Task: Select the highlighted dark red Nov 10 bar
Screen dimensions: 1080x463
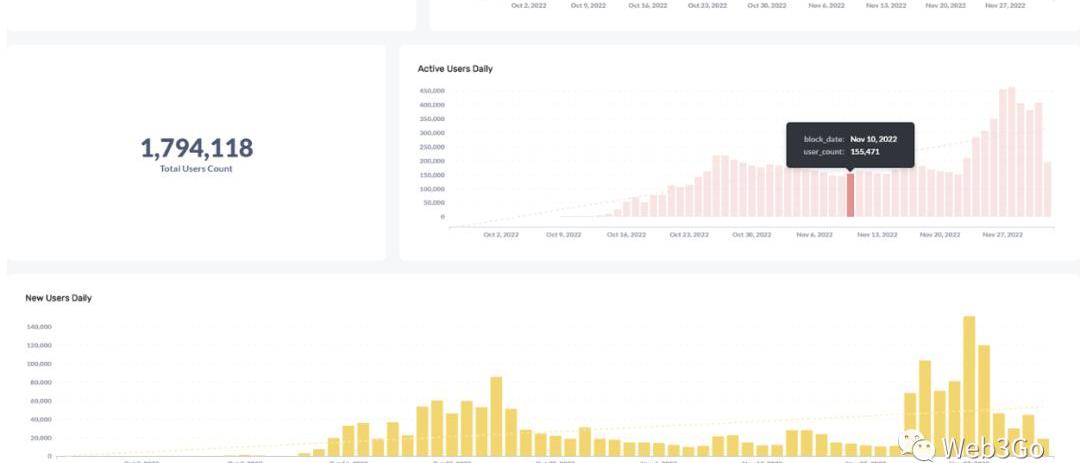Action: [851, 195]
